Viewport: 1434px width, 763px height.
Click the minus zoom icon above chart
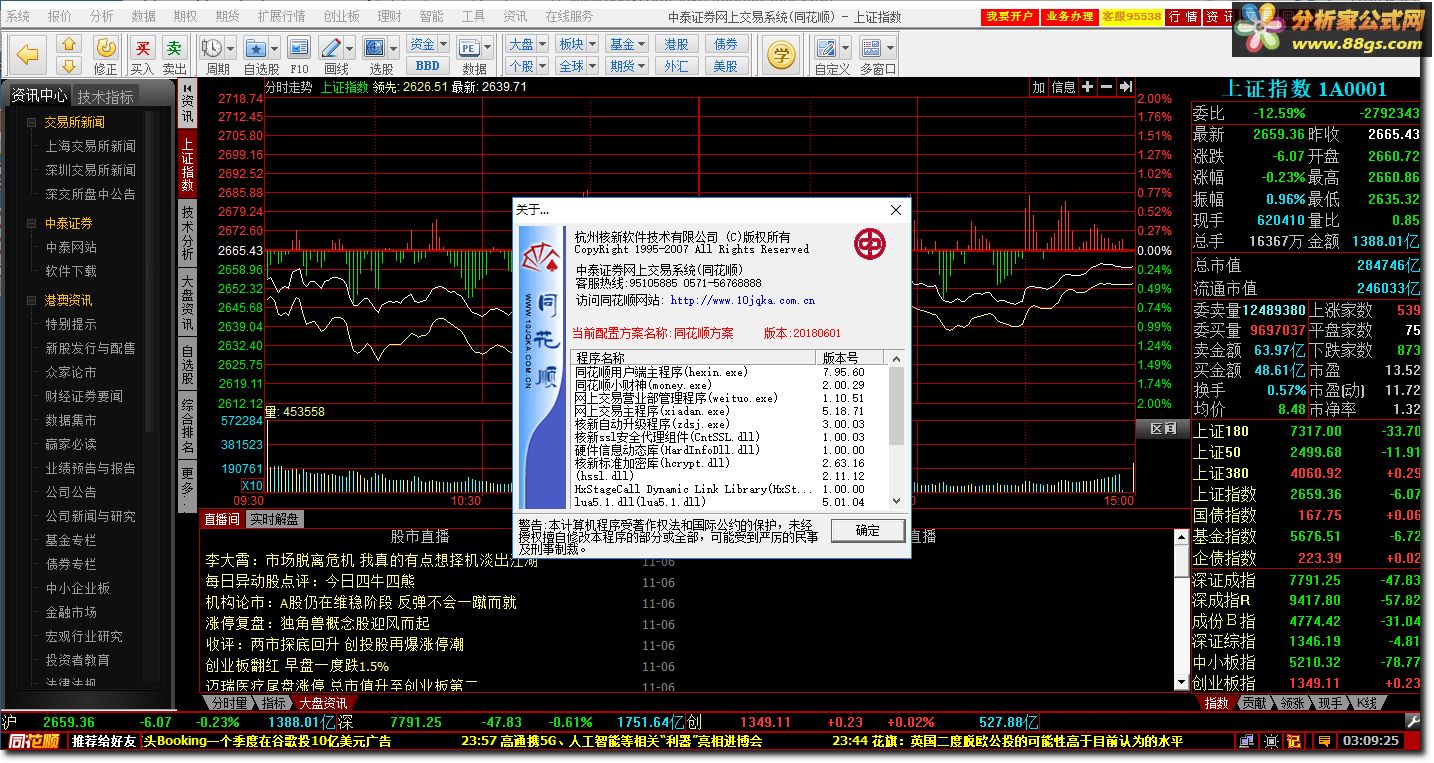[x=1107, y=87]
